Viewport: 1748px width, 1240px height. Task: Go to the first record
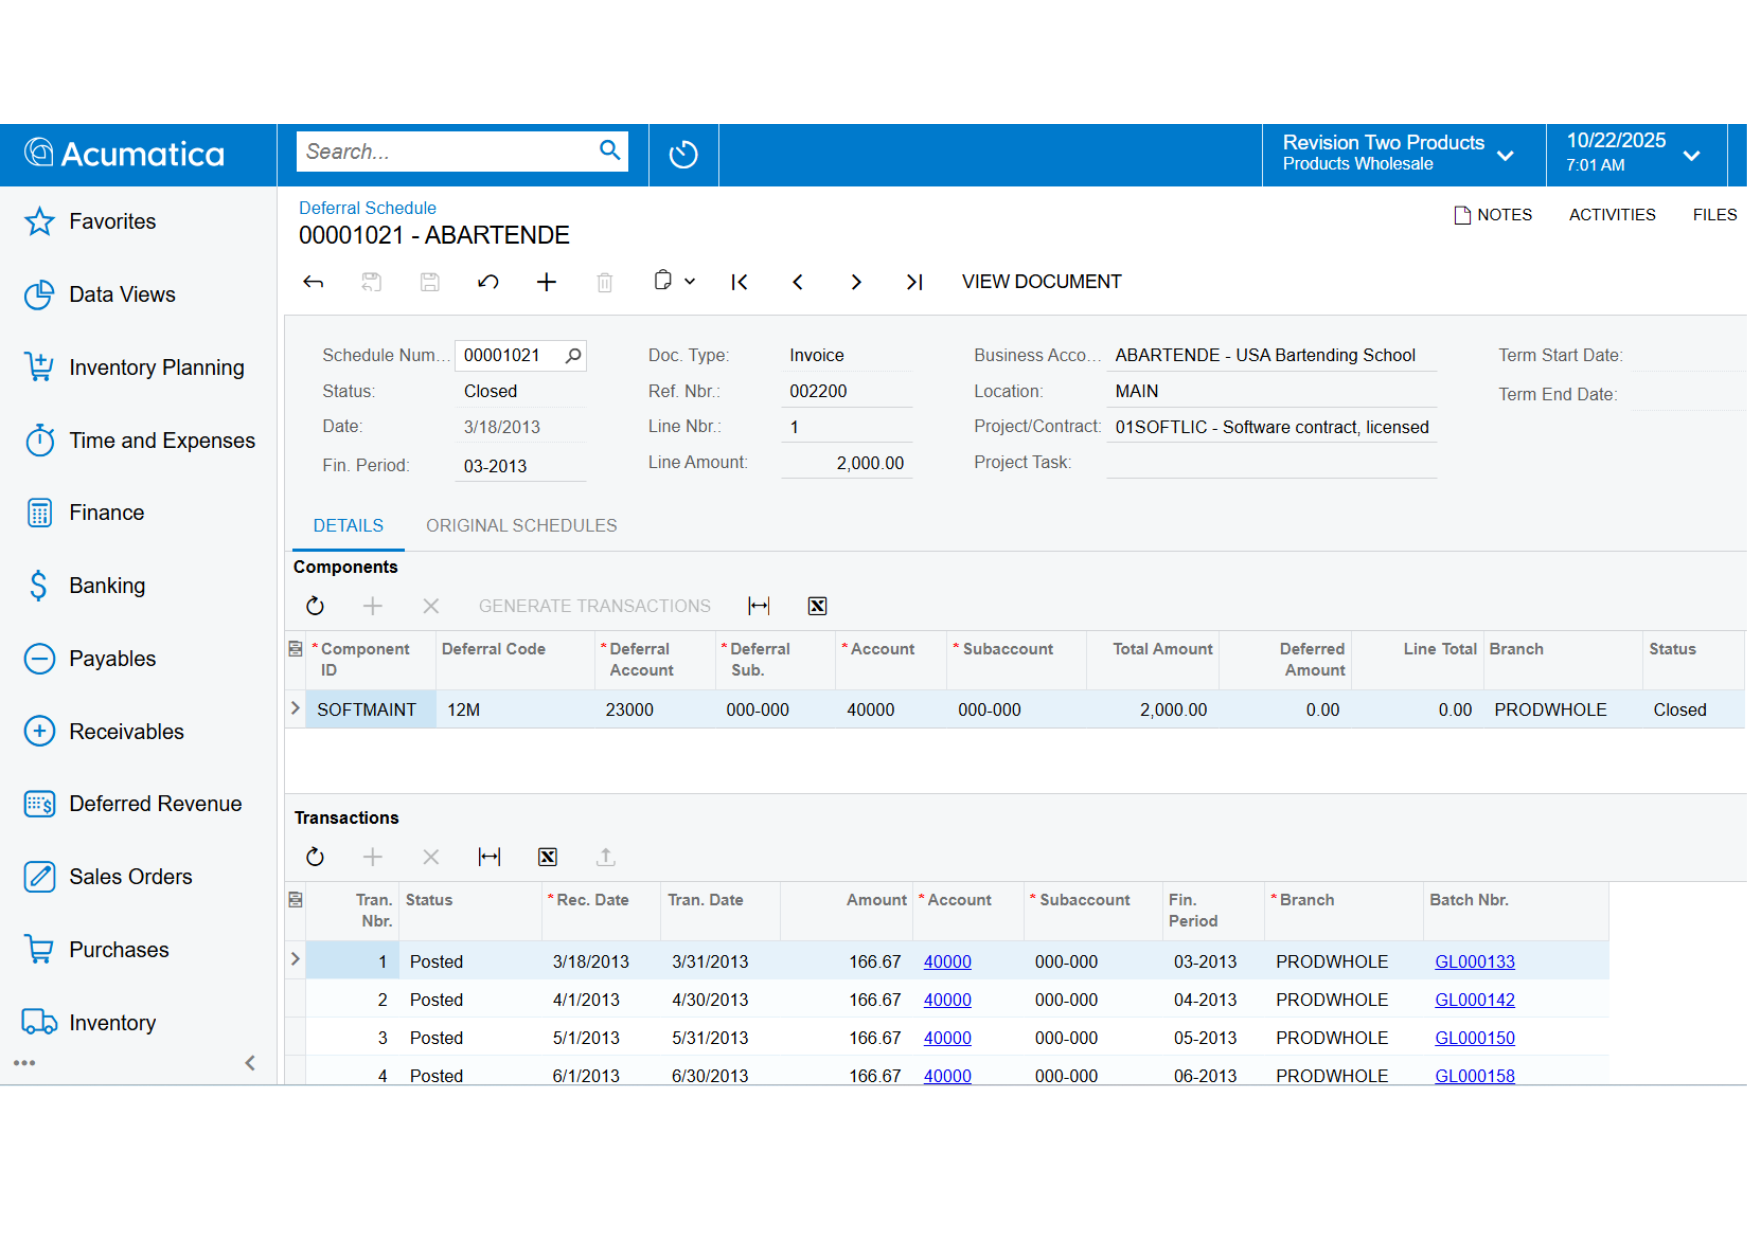(739, 282)
